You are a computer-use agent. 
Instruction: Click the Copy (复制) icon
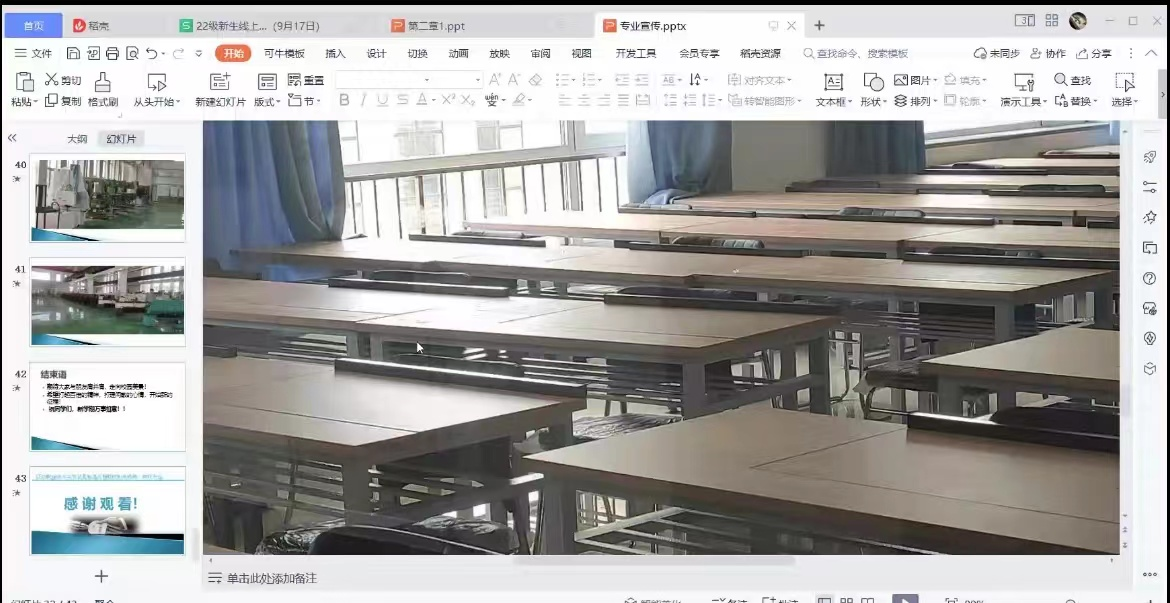tap(52, 101)
